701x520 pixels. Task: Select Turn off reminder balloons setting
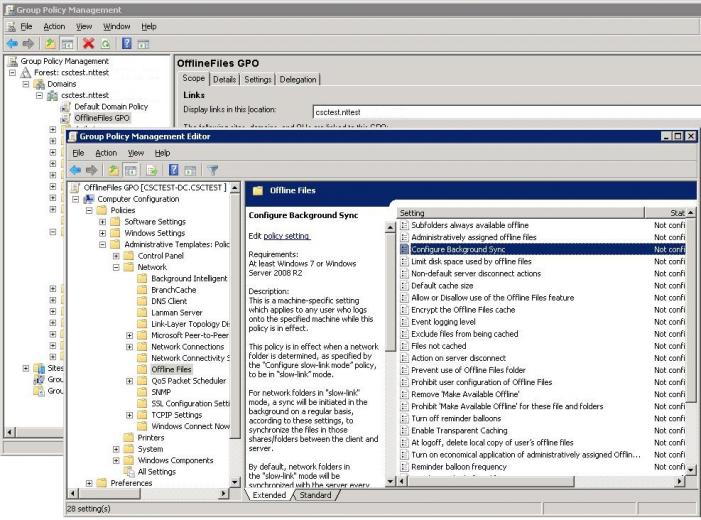[x=456, y=418]
